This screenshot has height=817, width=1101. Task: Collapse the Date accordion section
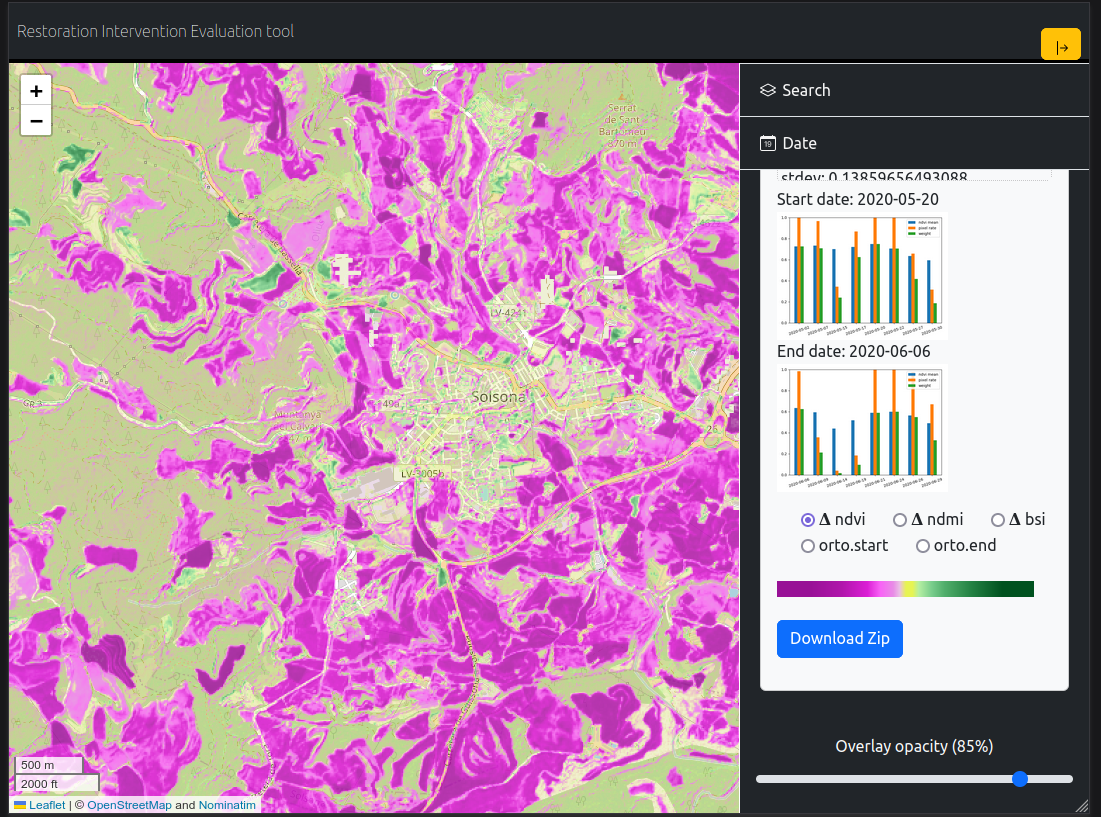[914, 143]
